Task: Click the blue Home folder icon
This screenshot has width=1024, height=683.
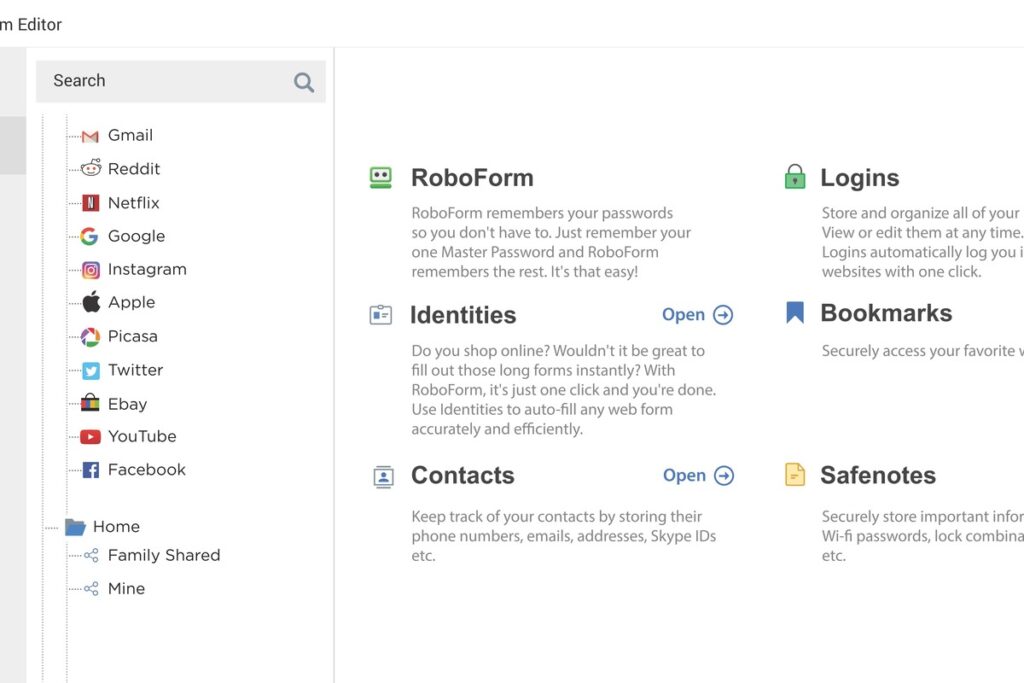Action: point(75,526)
